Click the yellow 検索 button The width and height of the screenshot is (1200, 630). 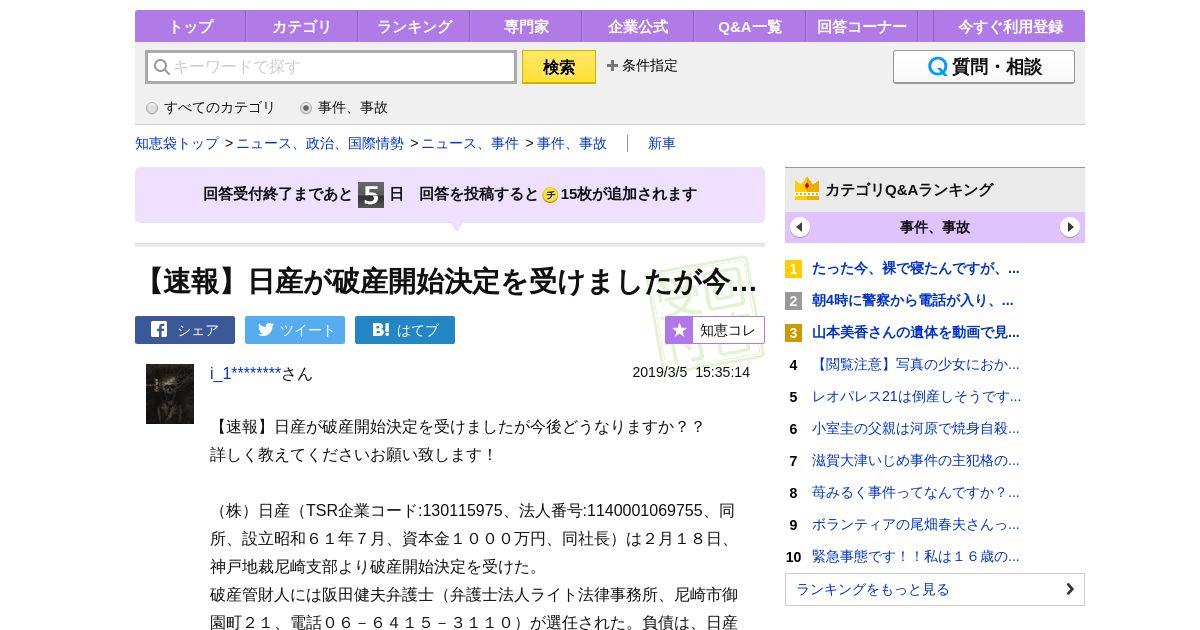pyautogui.click(x=559, y=67)
